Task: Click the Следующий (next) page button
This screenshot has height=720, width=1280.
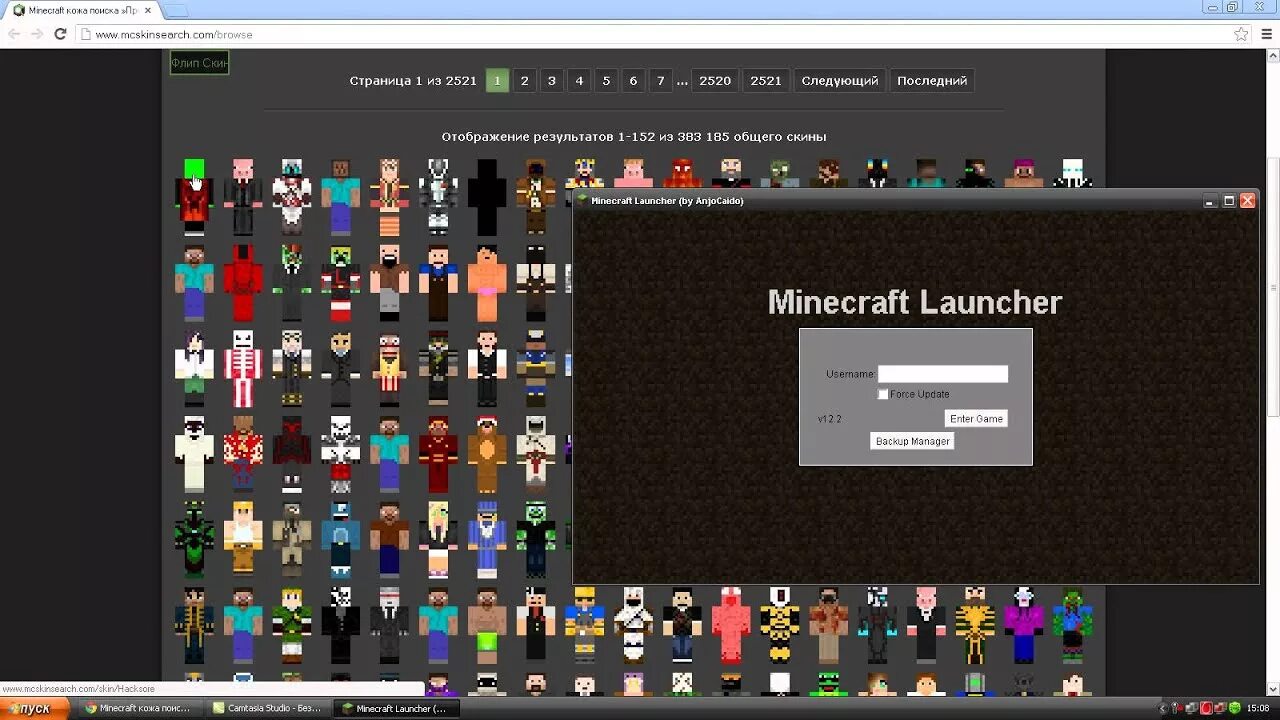Action: click(840, 81)
